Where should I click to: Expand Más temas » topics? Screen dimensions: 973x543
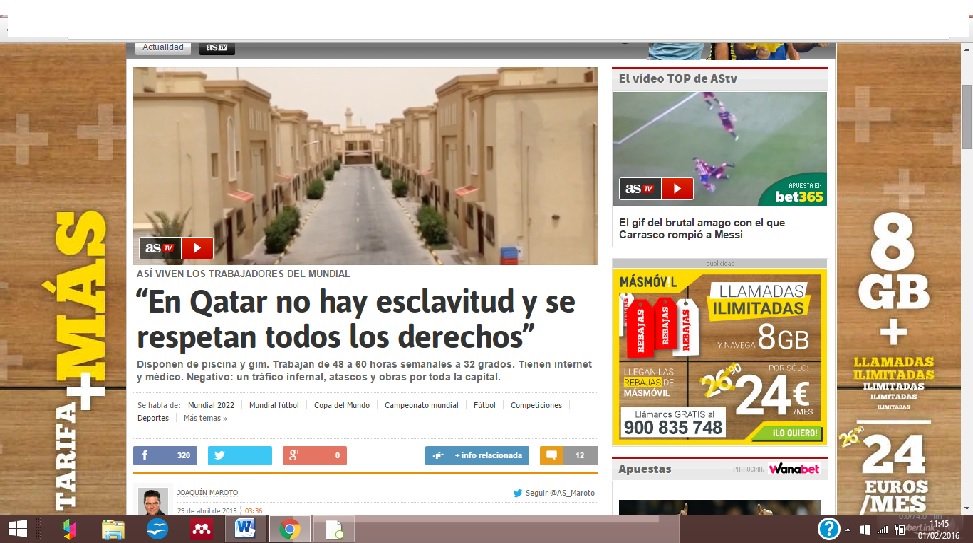click(205, 418)
